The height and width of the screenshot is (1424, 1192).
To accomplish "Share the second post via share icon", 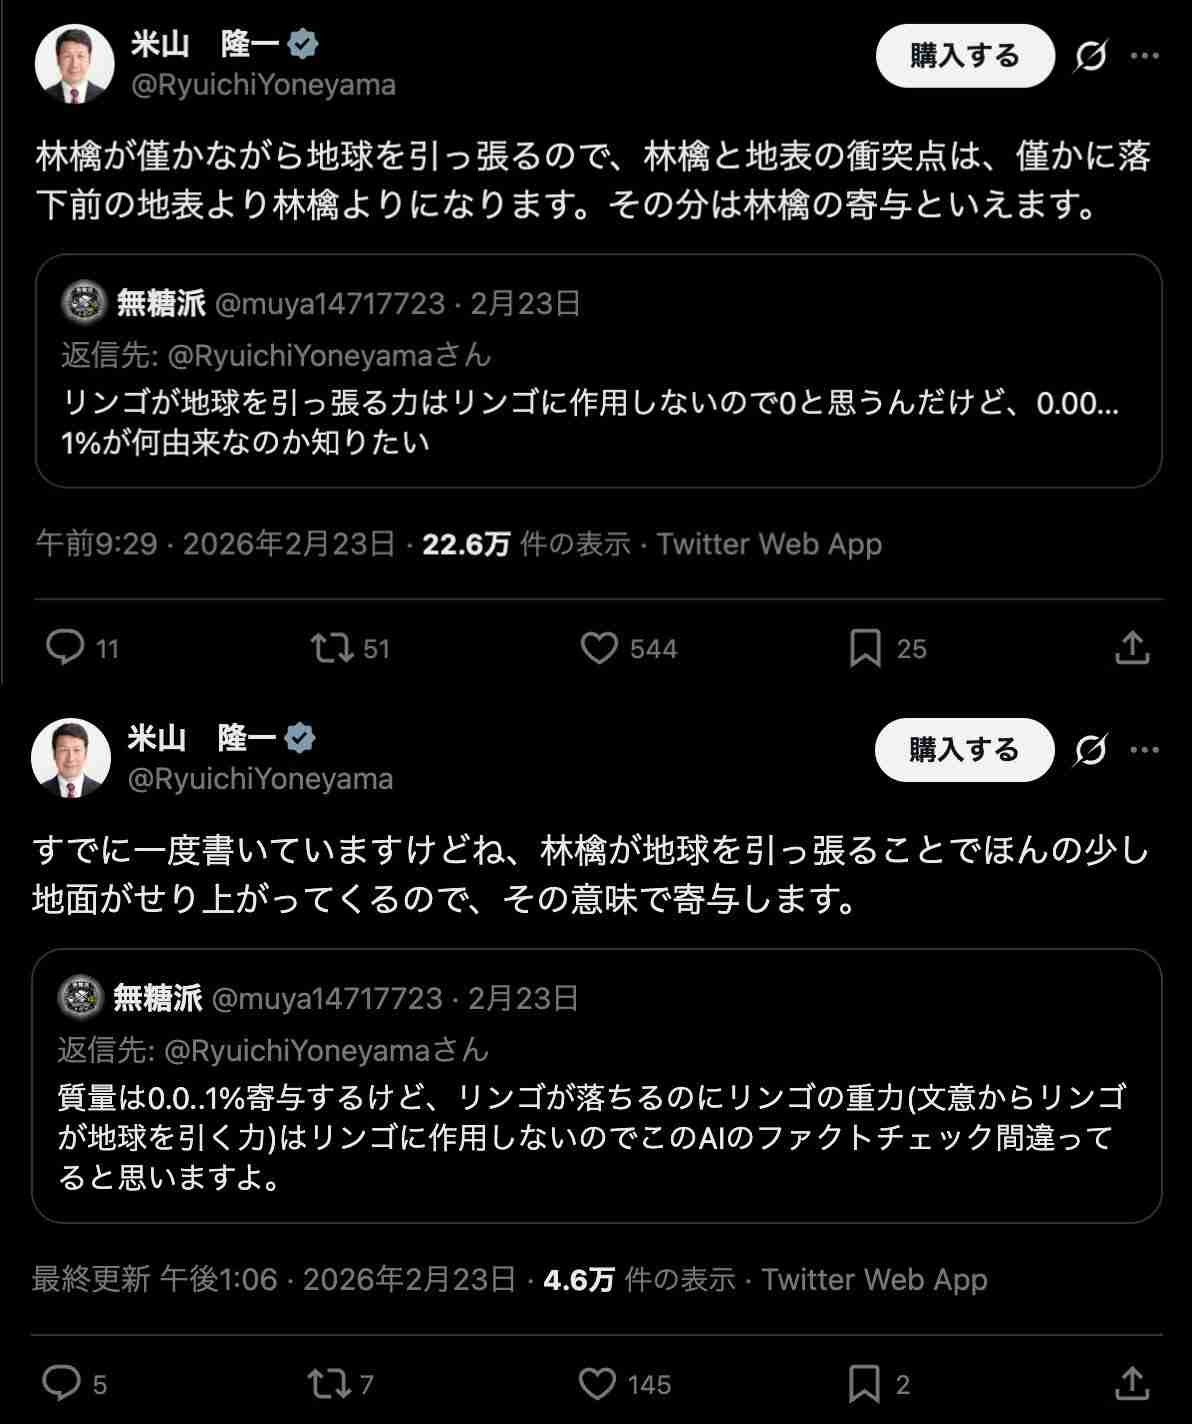I will [1131, 1384].
